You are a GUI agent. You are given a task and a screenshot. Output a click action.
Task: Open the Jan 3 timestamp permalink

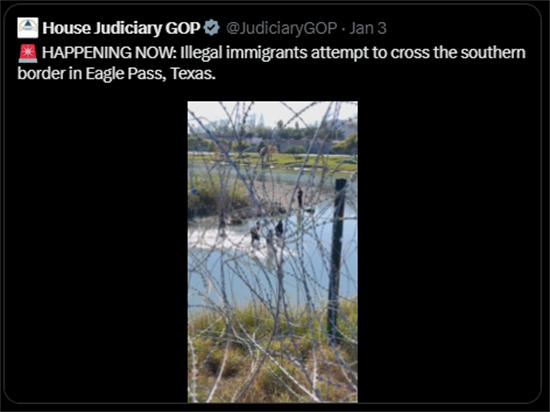368,28
